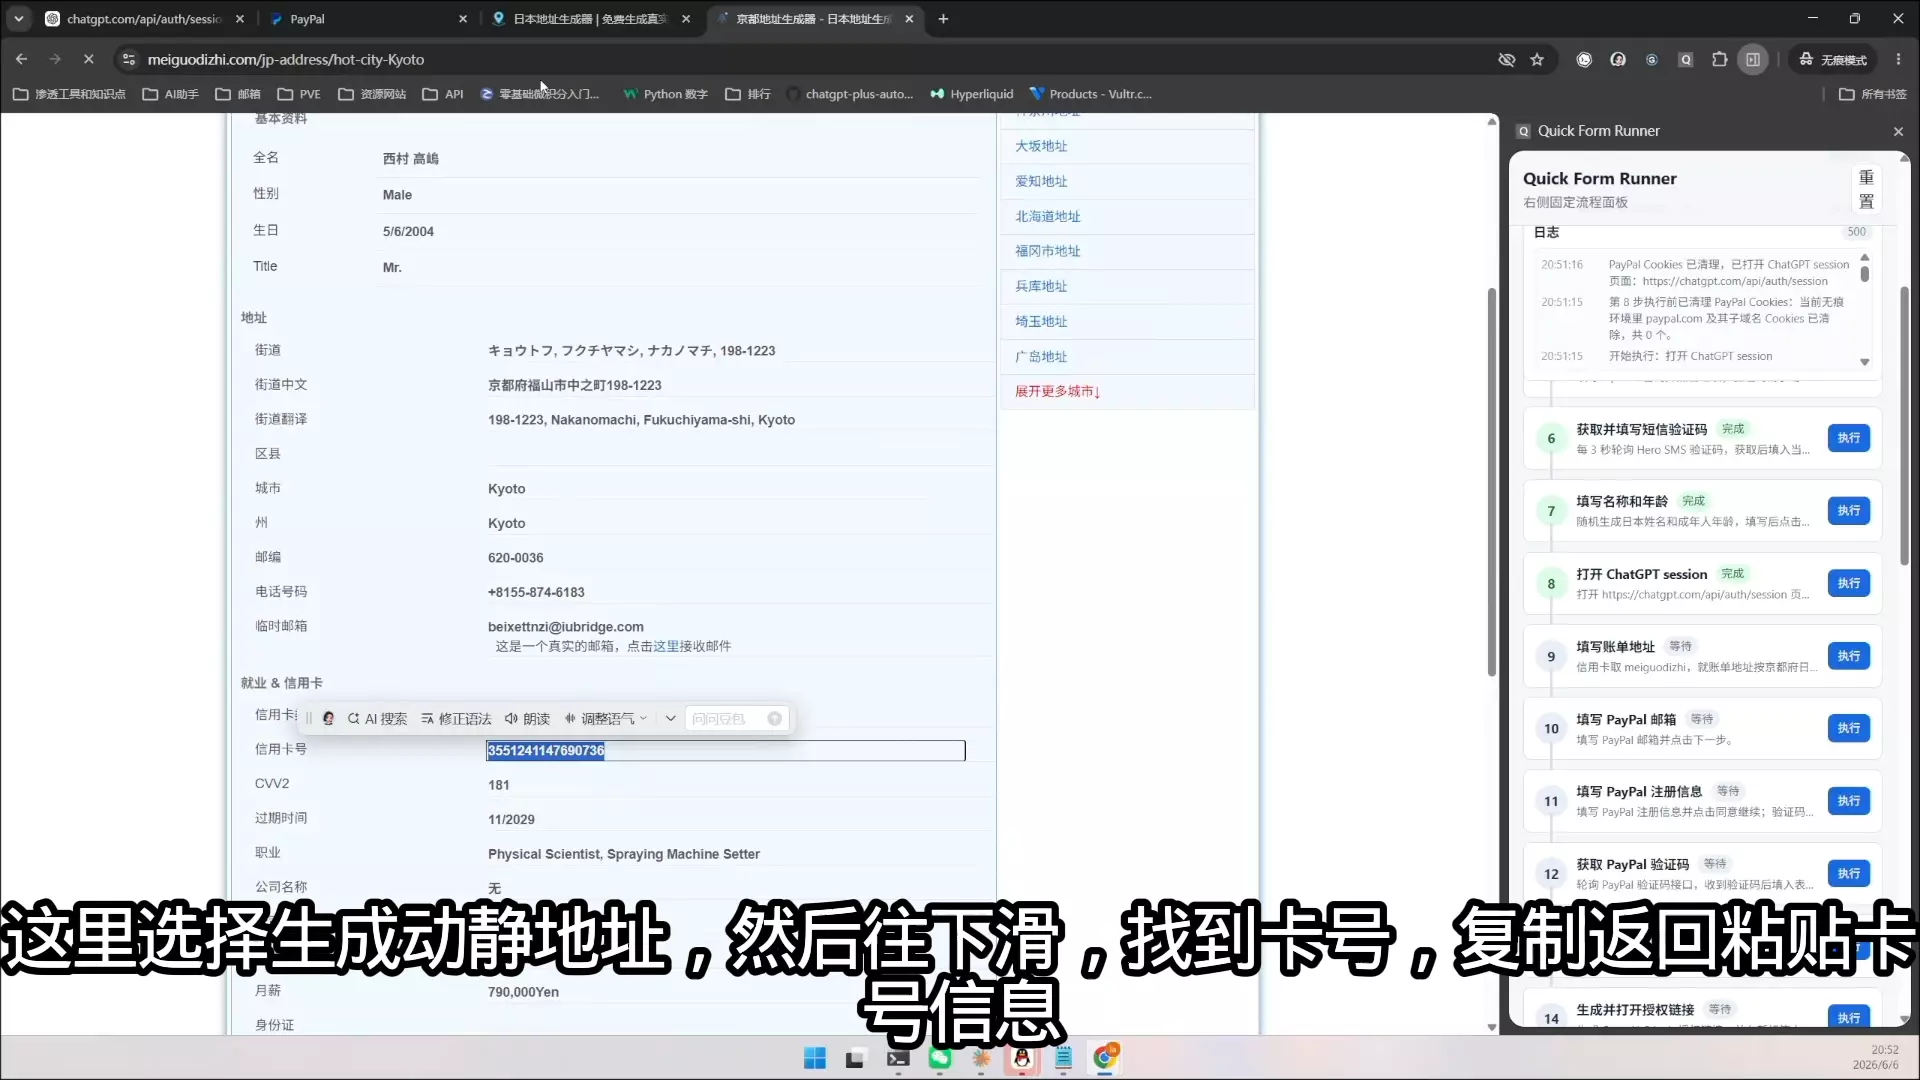Click 这里 link to receive email
Screen dimensions: 1920x1080
coord(665,647)
